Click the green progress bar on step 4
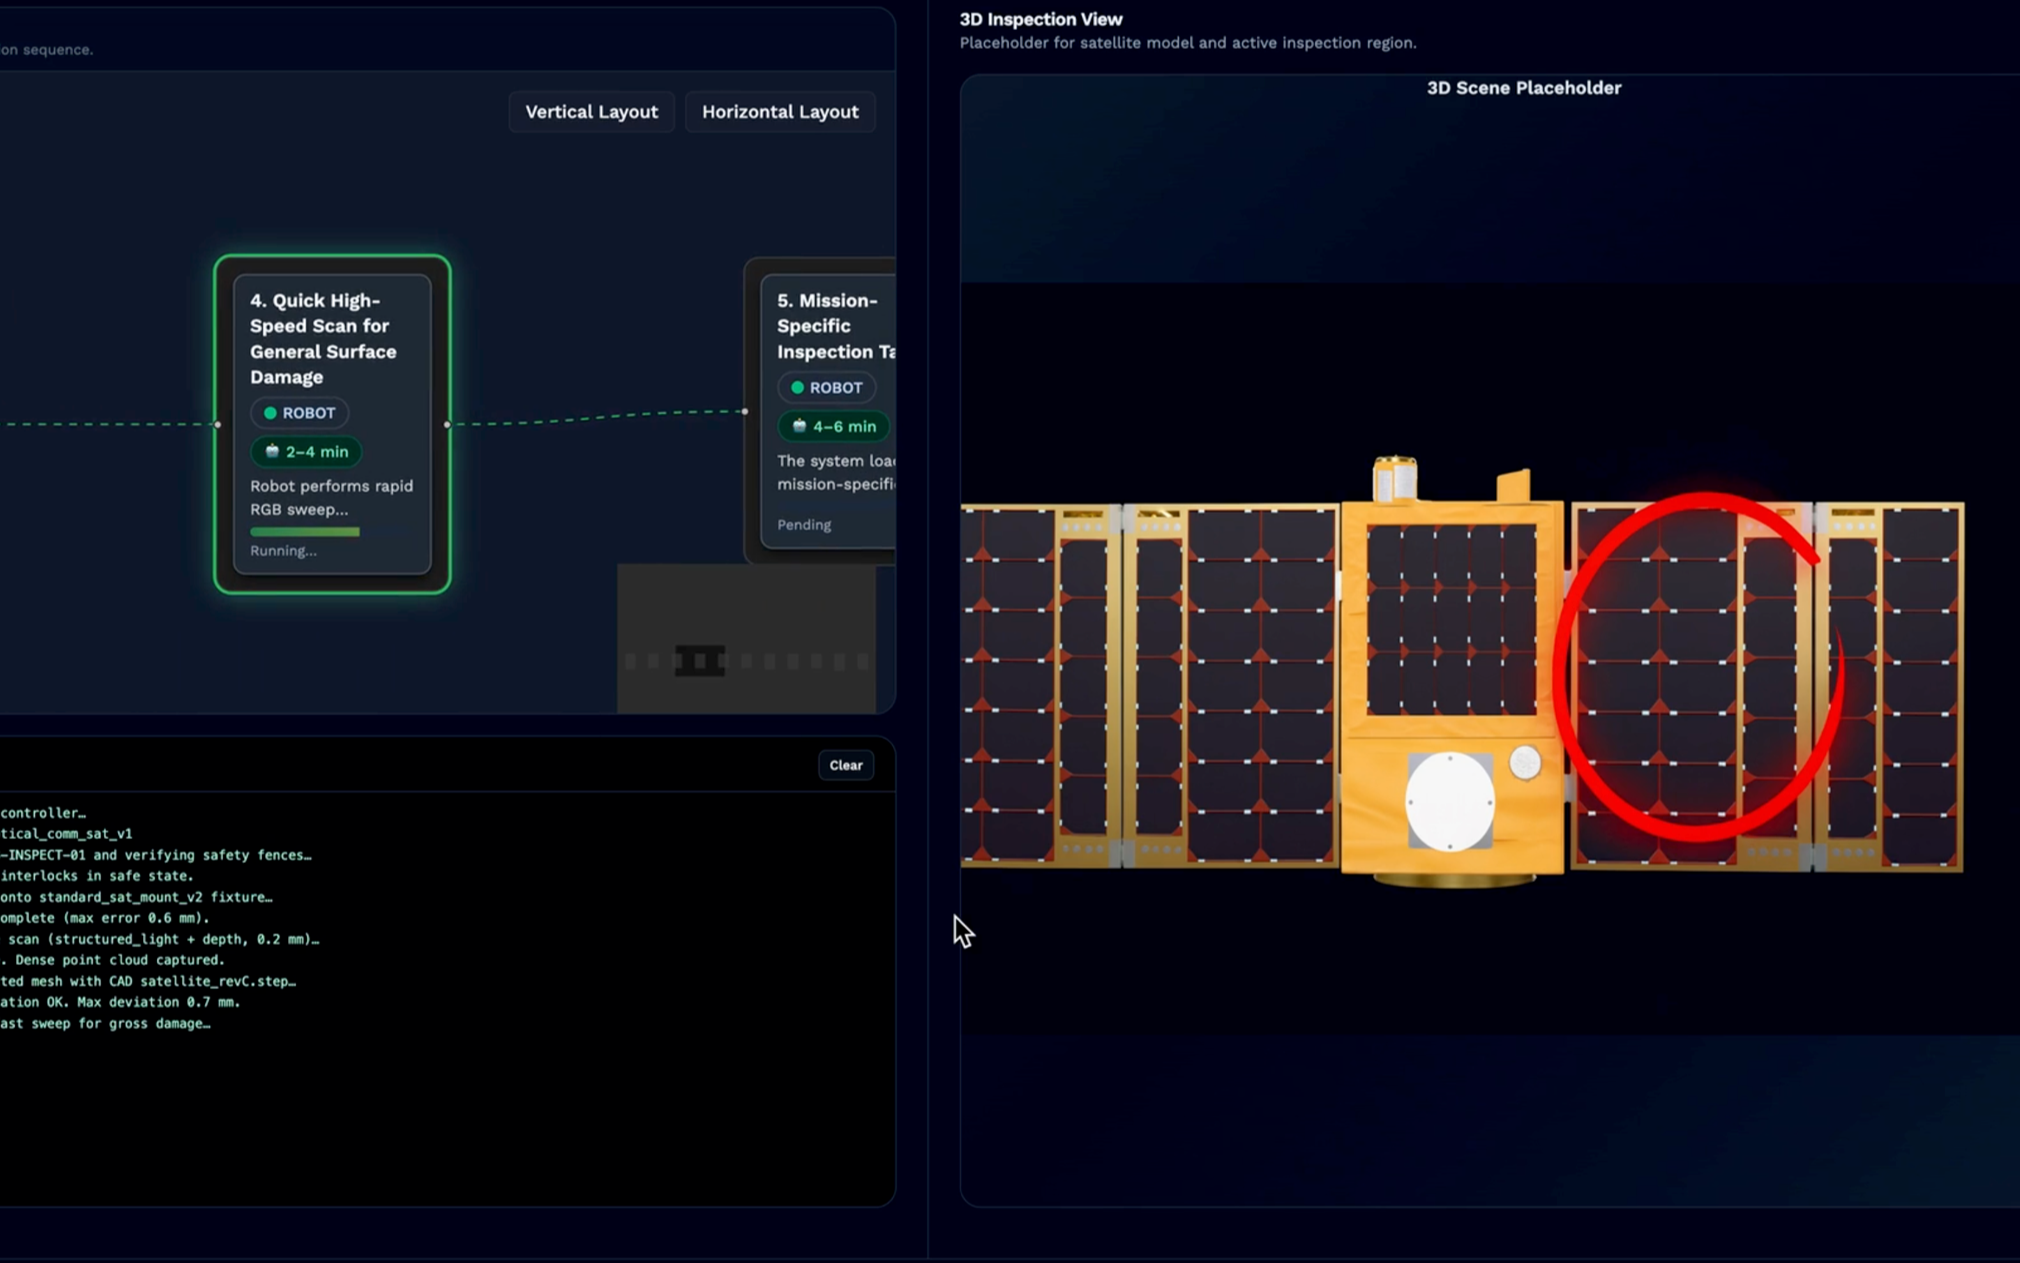The image size is (2020, 1263). click(x=305, y=532)
